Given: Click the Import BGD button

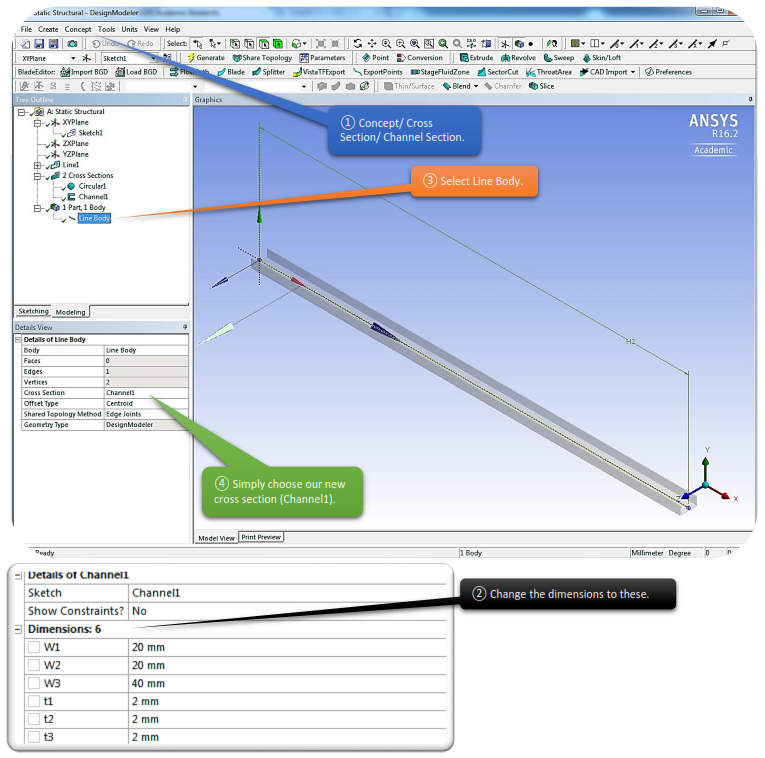Looking at the screenshot, I should click(84, 72).
